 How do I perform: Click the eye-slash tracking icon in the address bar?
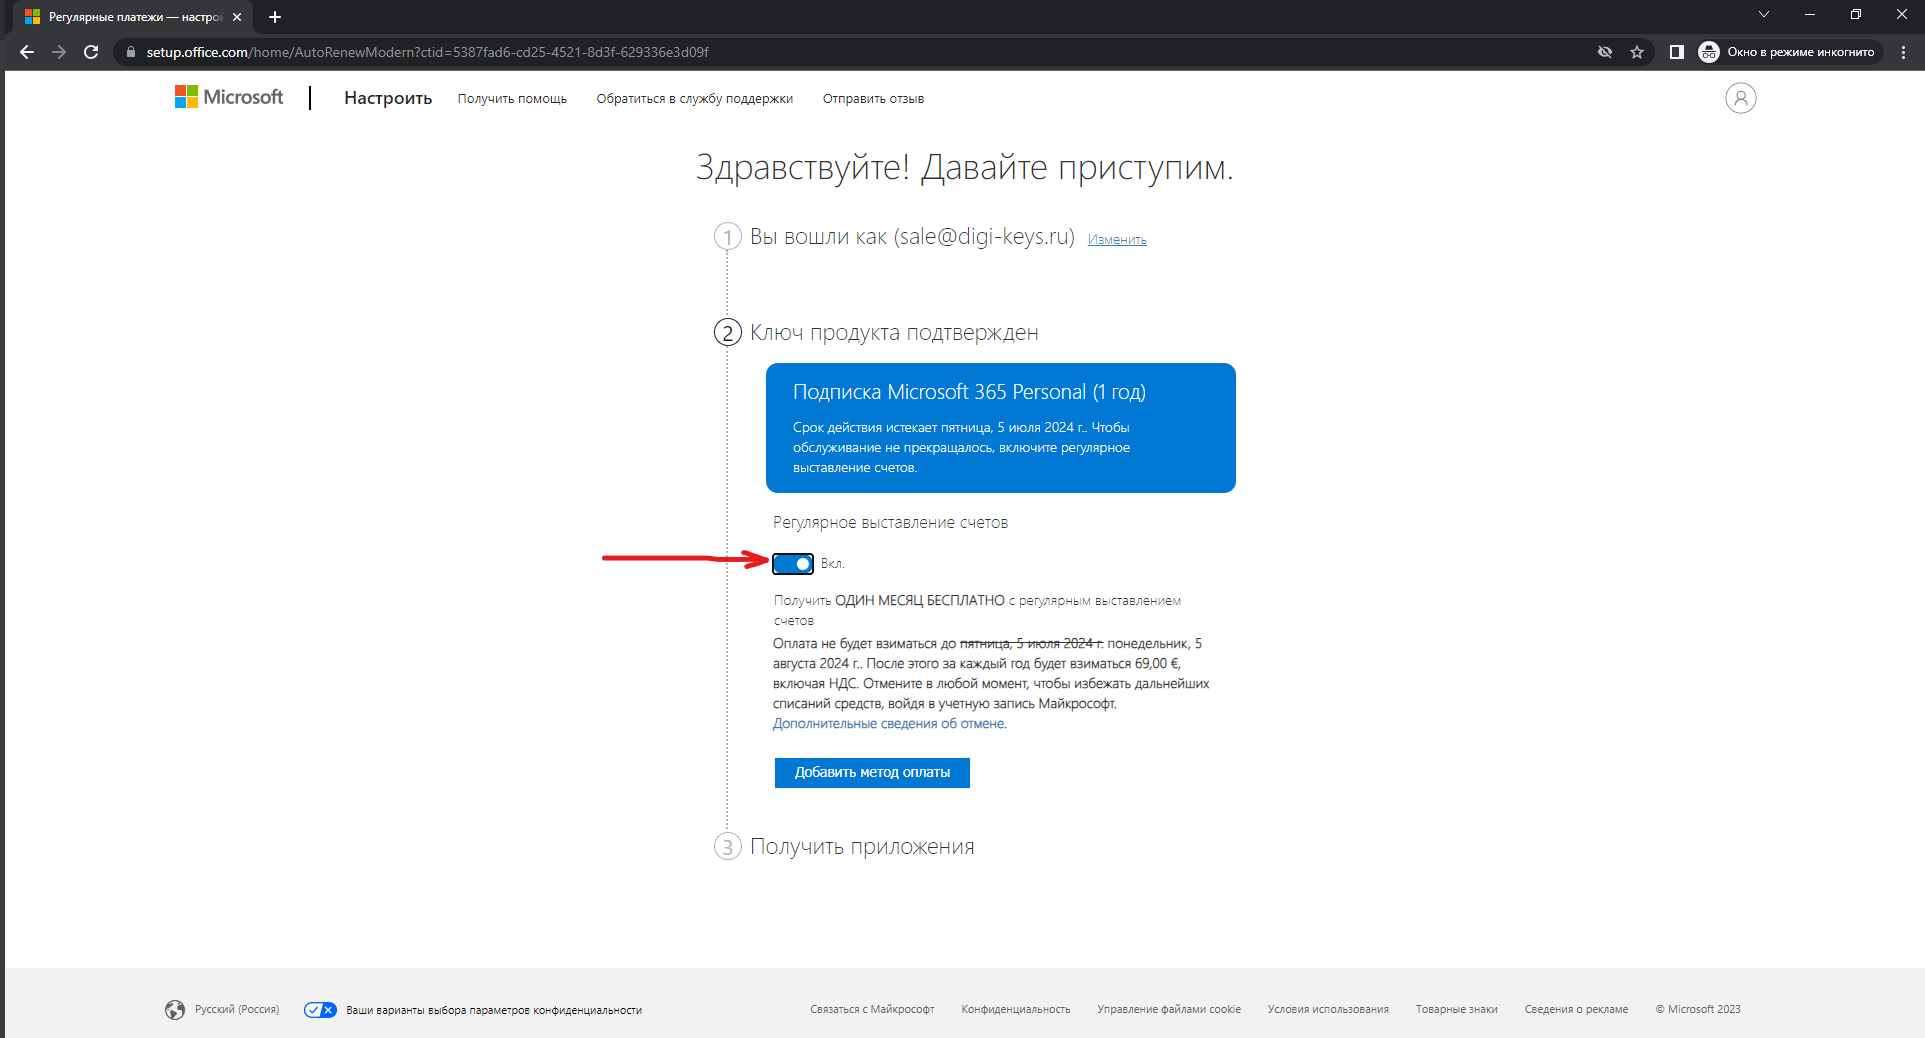1605,52
